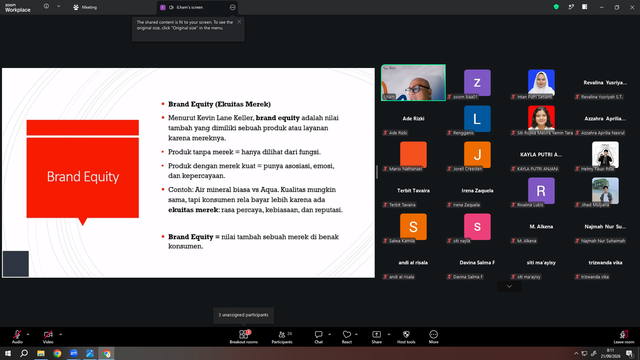Start video with the Video button

tap(48, 336)
